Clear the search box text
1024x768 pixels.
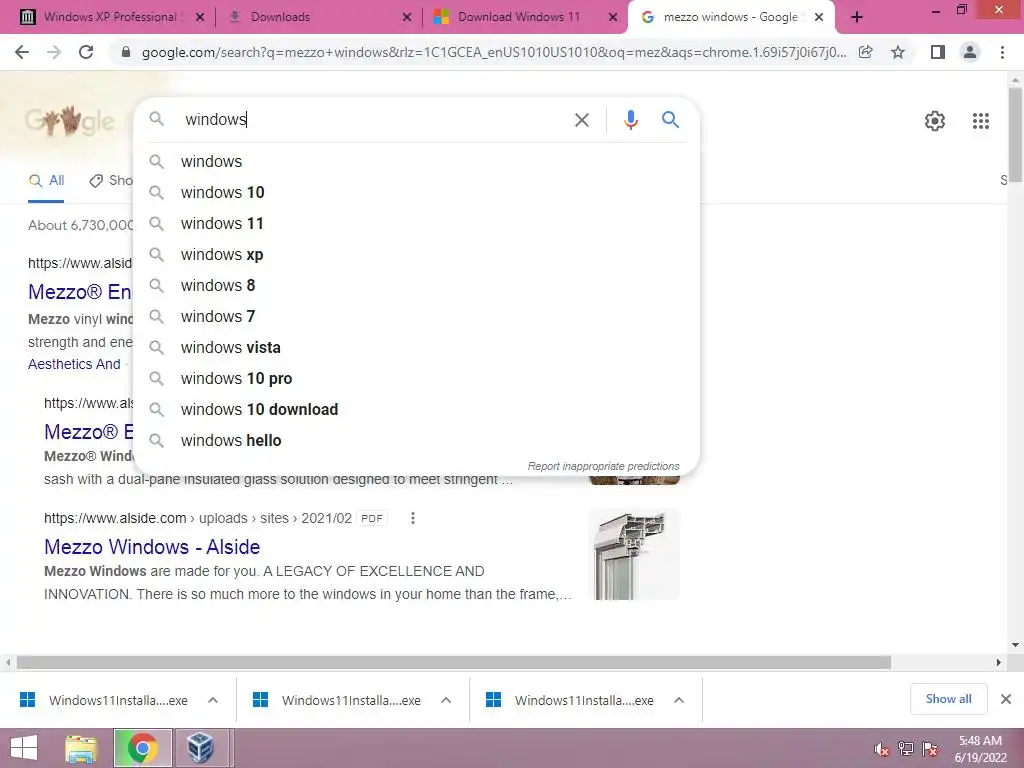click(x=581, y=120)
